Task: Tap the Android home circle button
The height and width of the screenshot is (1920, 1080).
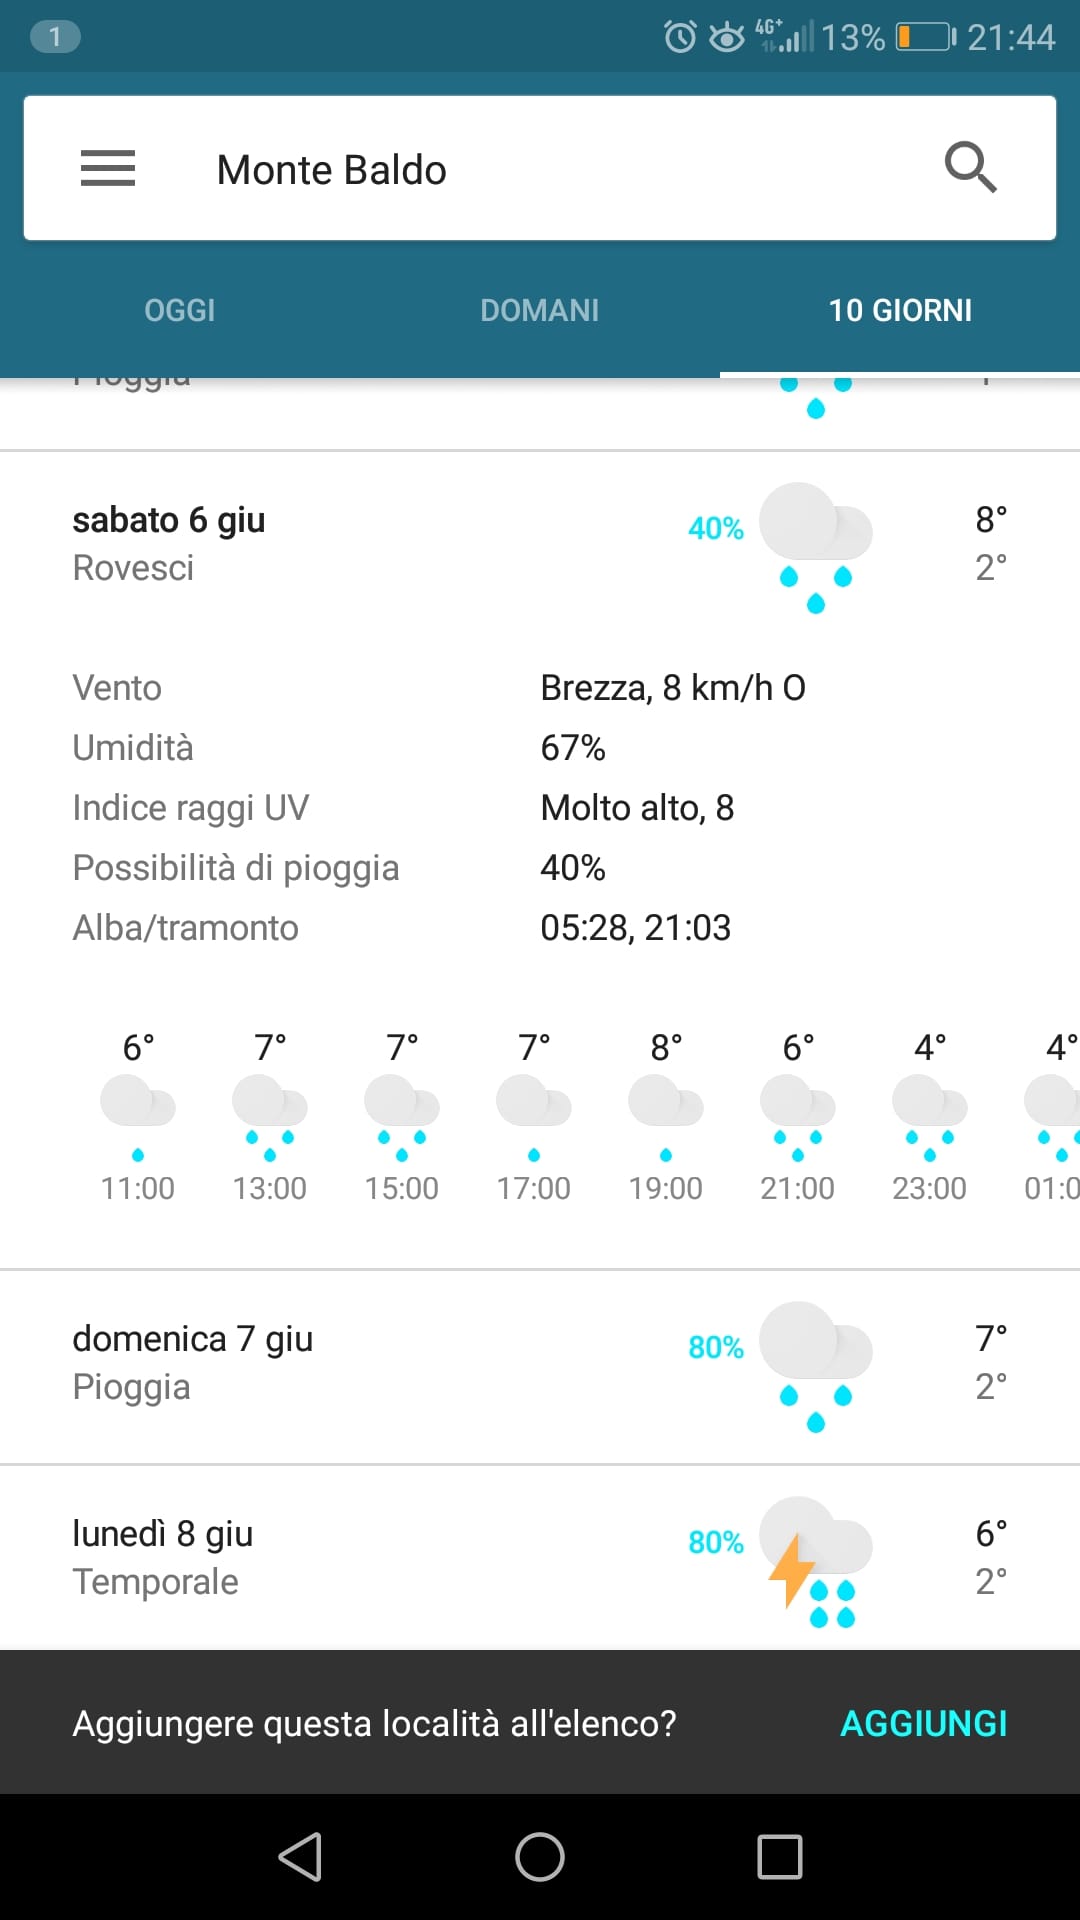Action: 540,1857
